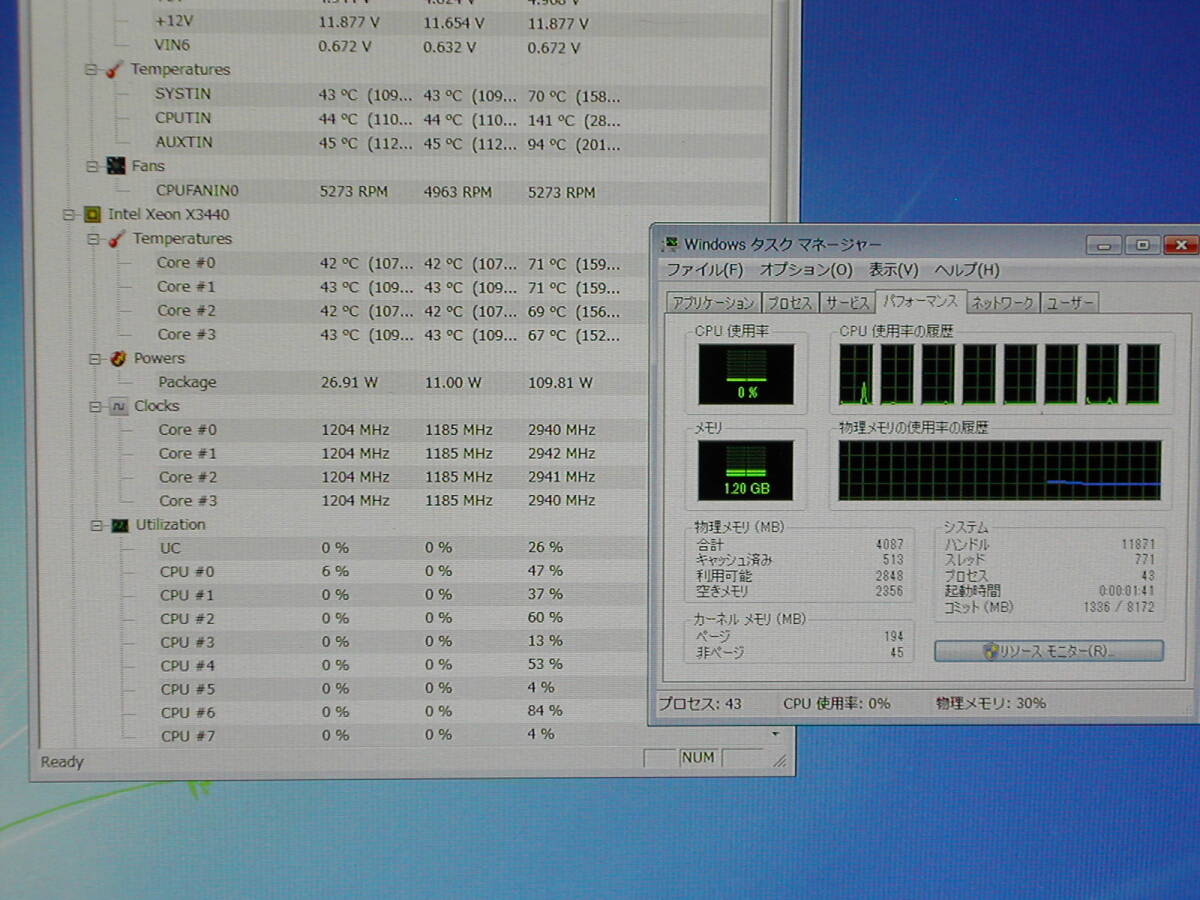Collapse the Utilization node

[x=96, y=525]
